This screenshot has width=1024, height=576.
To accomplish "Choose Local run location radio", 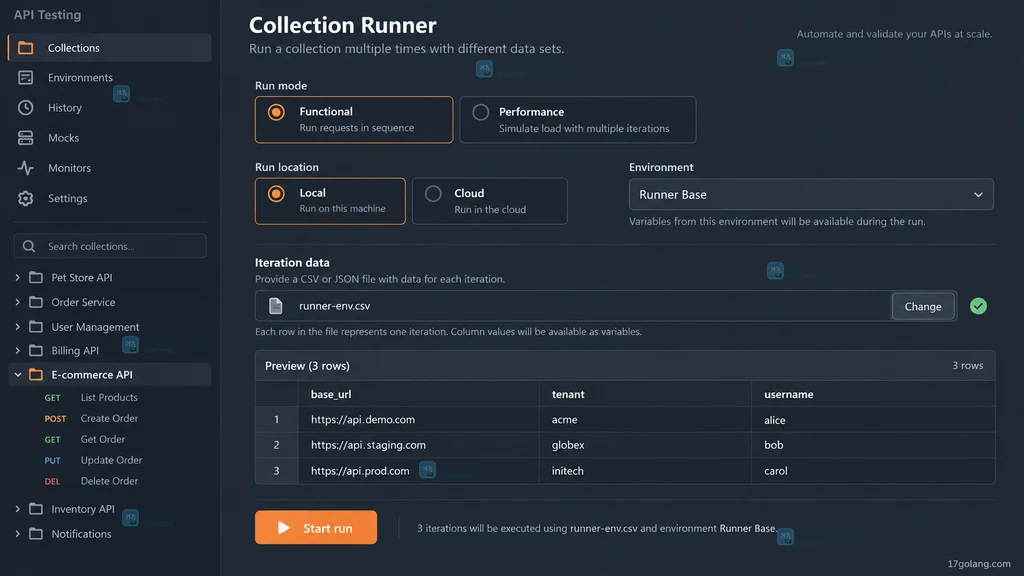I will (x=276, y=194).
